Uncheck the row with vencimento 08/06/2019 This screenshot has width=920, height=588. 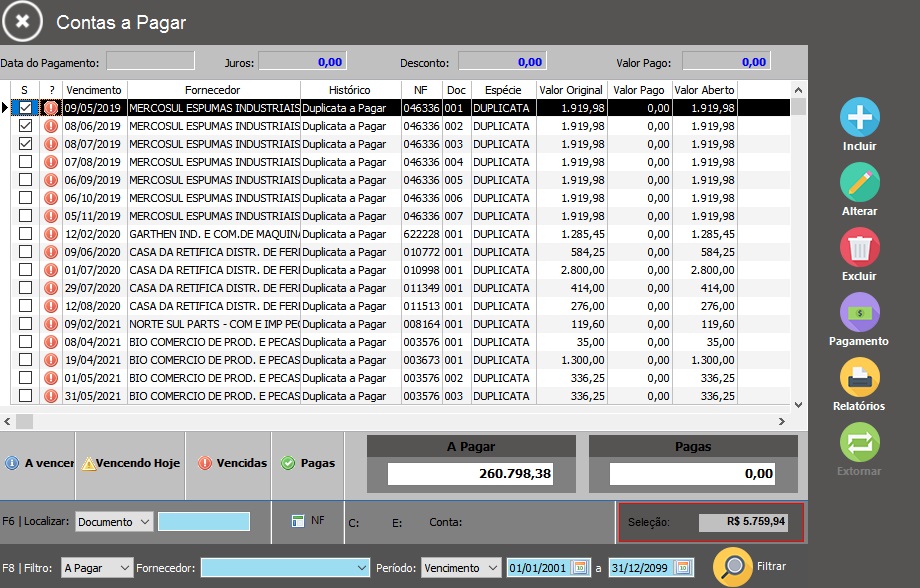[x=26, y=126]
